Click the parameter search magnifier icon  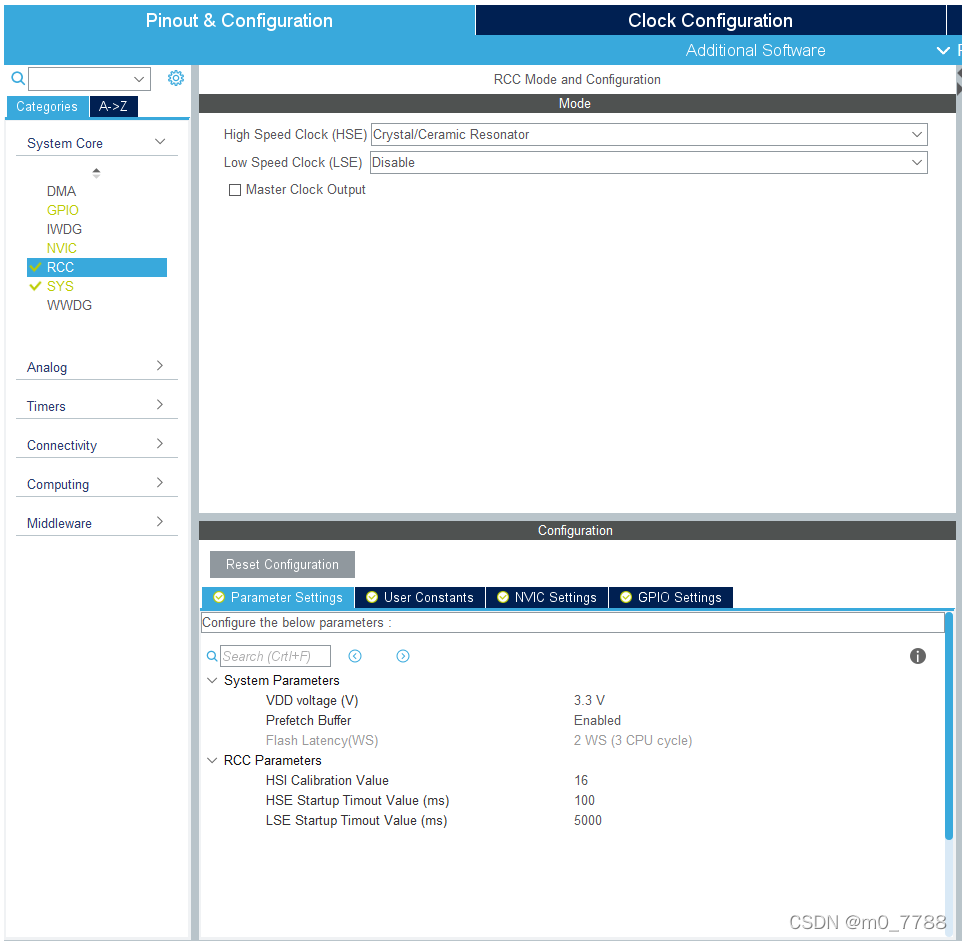tap(212, 656)
